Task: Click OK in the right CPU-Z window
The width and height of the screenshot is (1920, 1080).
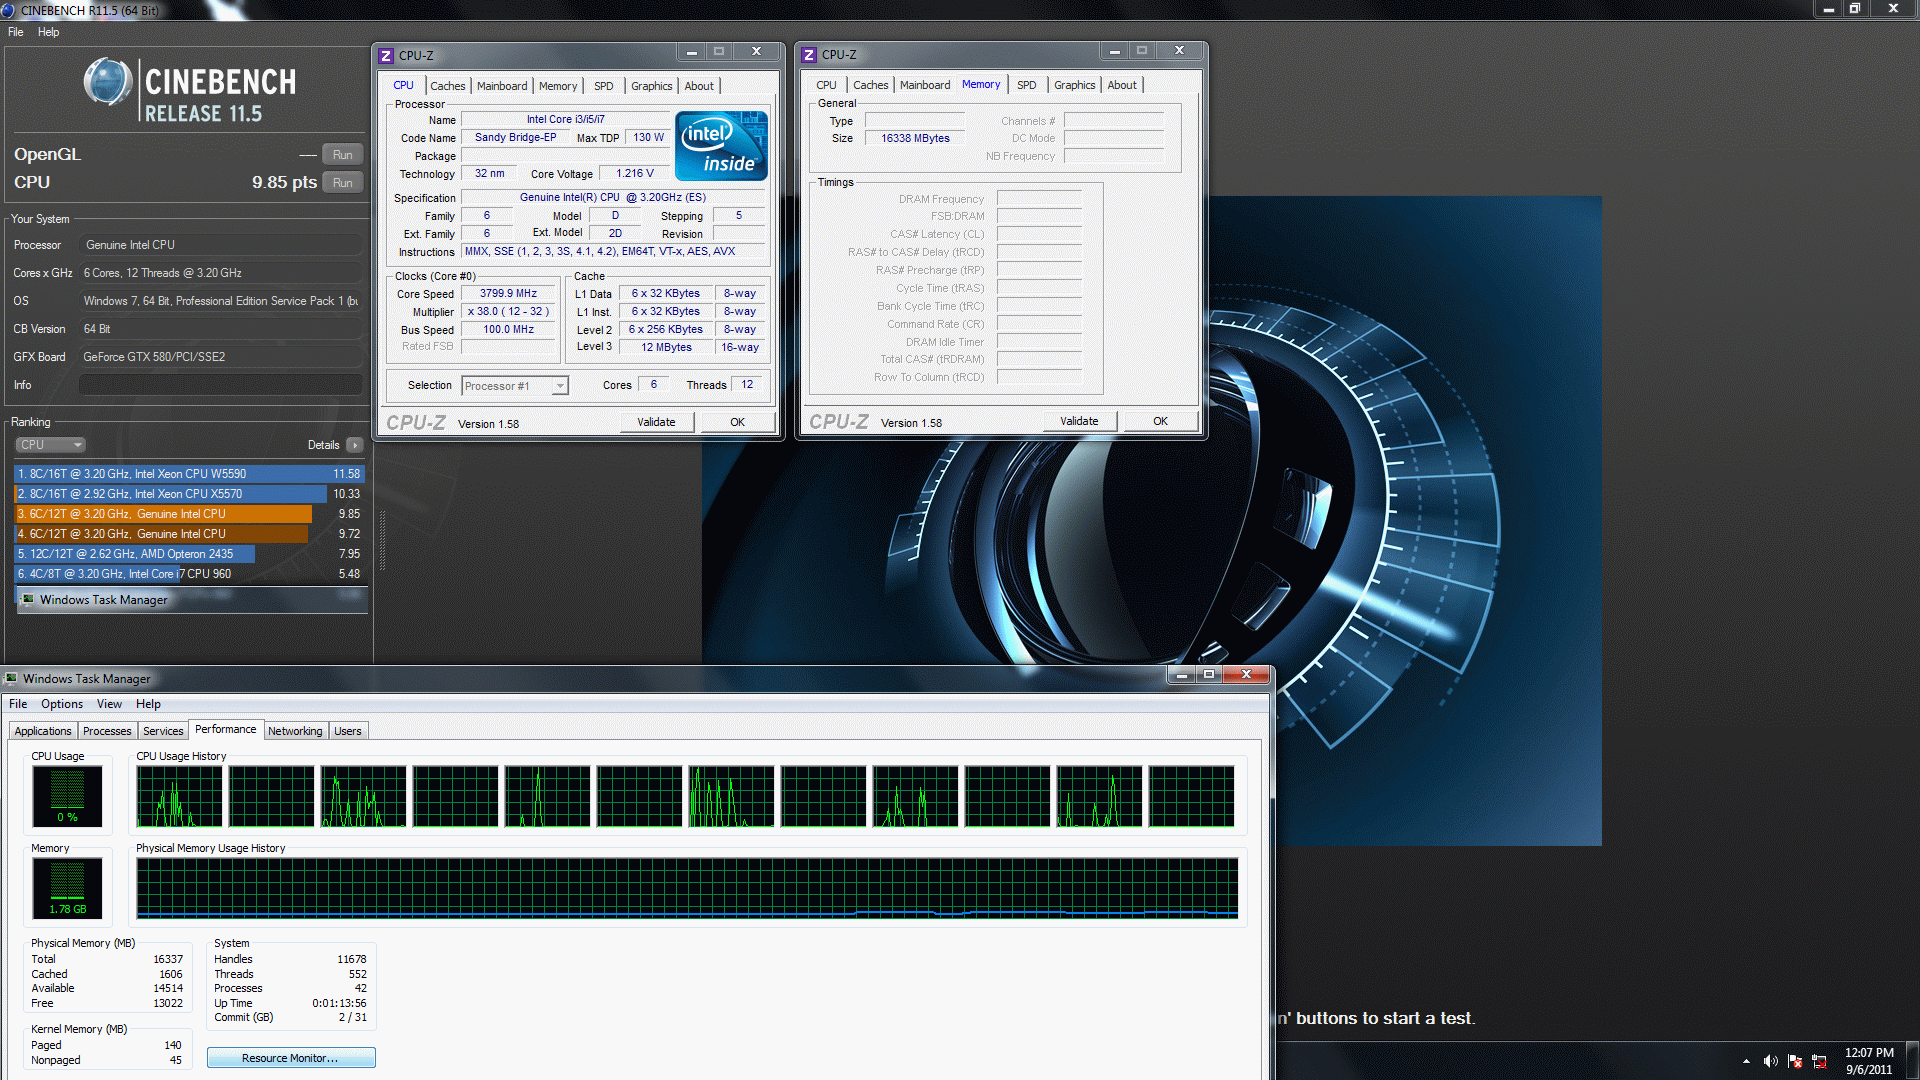Action: [1160, 421]
